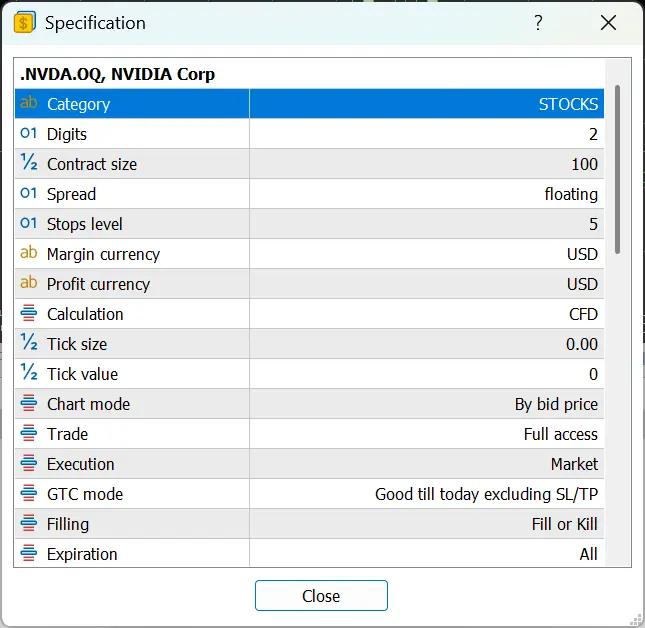This screenshot has height=628, width=645.
Task: Click the help question mark button
Action: point(538,23)
